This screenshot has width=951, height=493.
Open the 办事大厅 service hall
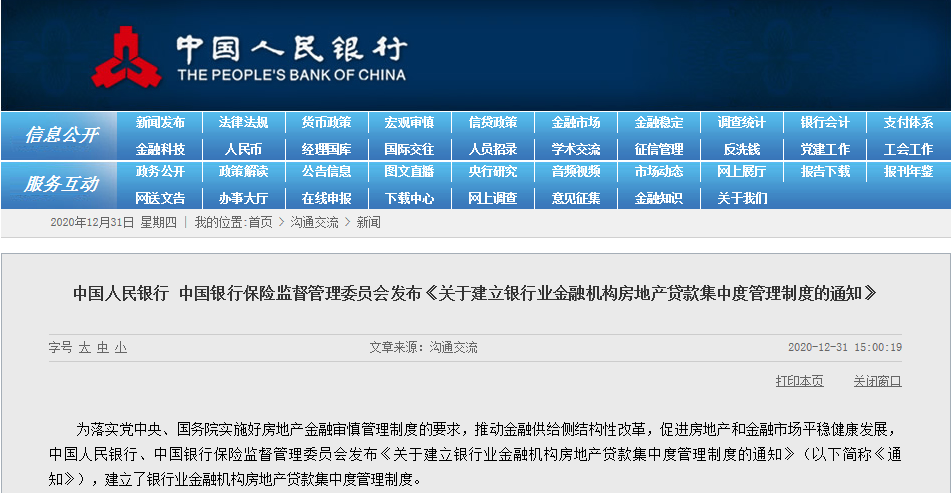[x=243, y=198]
